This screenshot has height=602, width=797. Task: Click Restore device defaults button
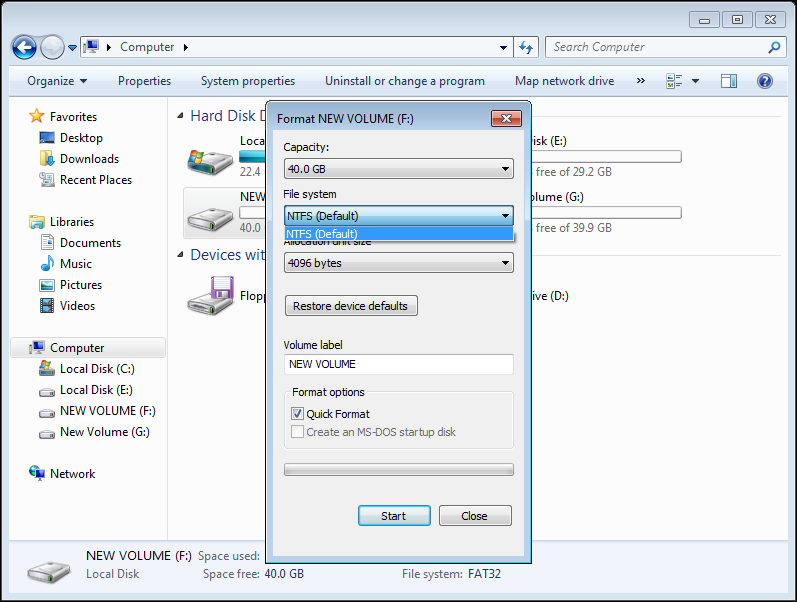coord(351,306)
